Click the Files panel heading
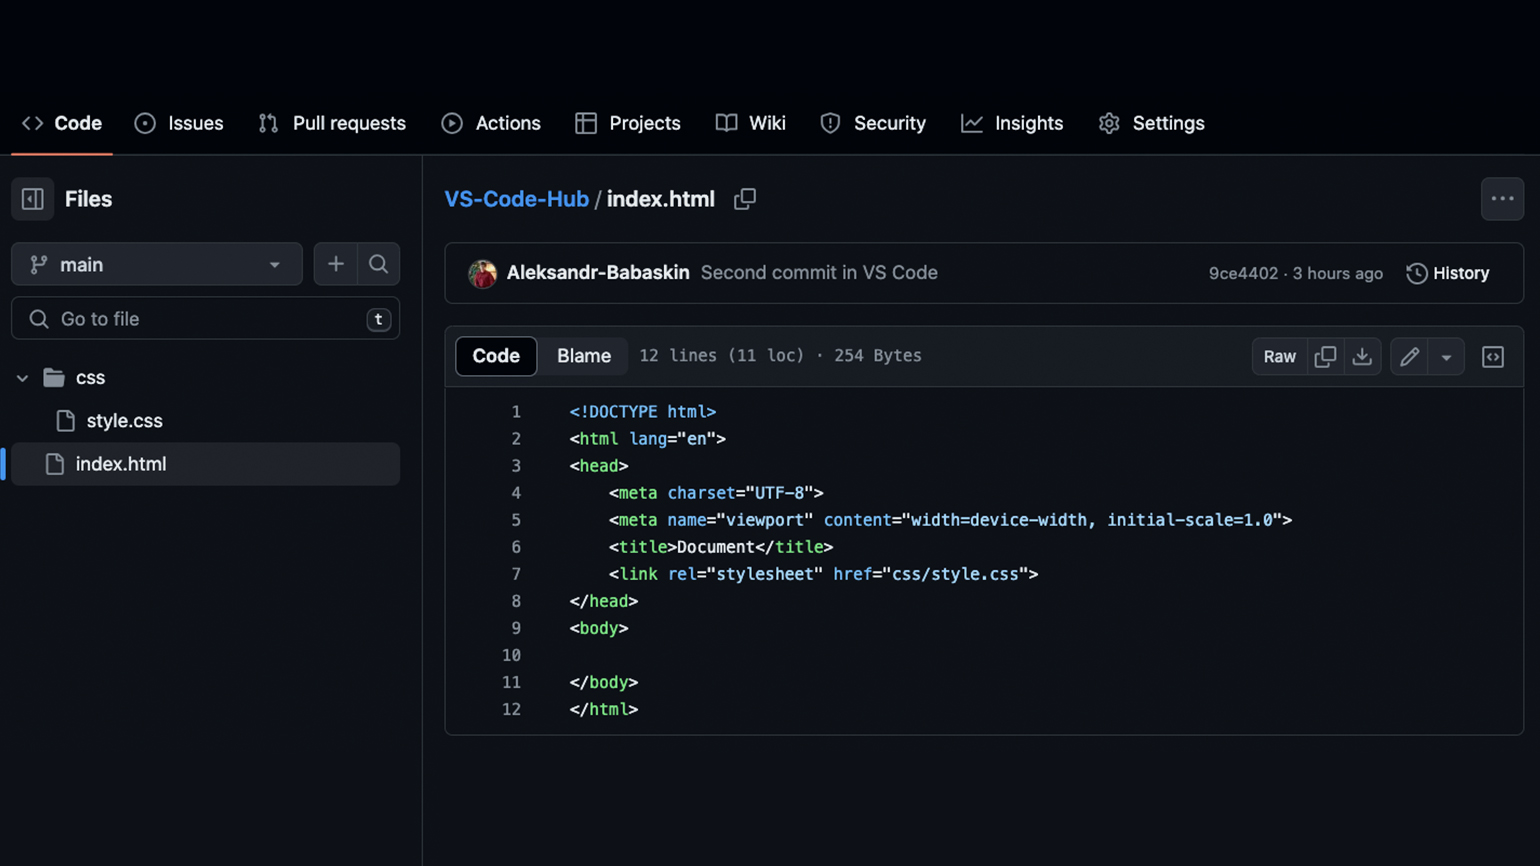 click(88, 199)
